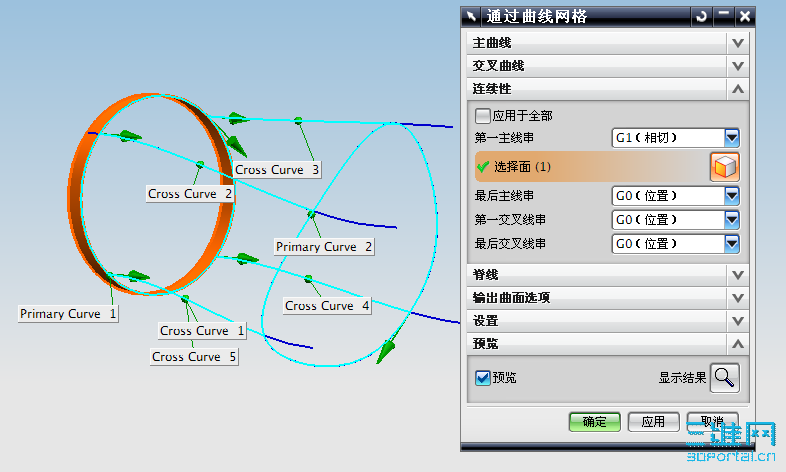Screen dimensions: 786x472
Task: Collapse the 连续性 section
Action: pos(608,89)
